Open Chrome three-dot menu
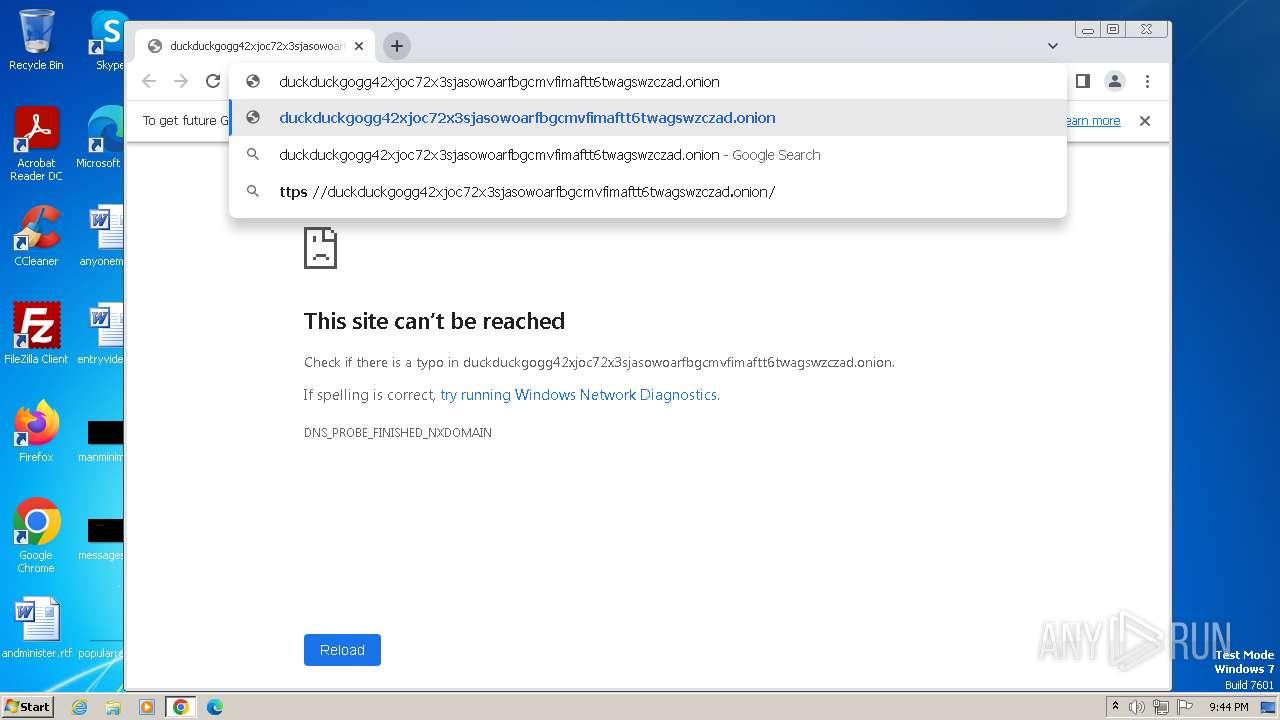Image resolution: width=1280 pixels, height=720 pixels. (x=1148, y=81)
